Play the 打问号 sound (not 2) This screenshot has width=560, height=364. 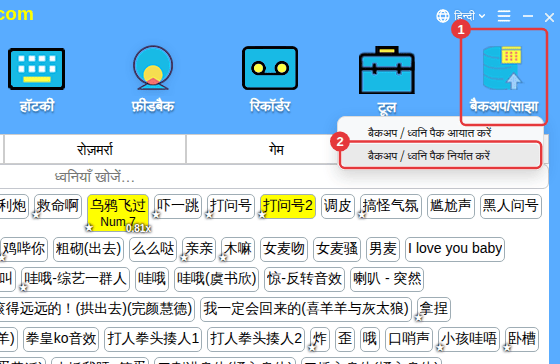[231, 206]
